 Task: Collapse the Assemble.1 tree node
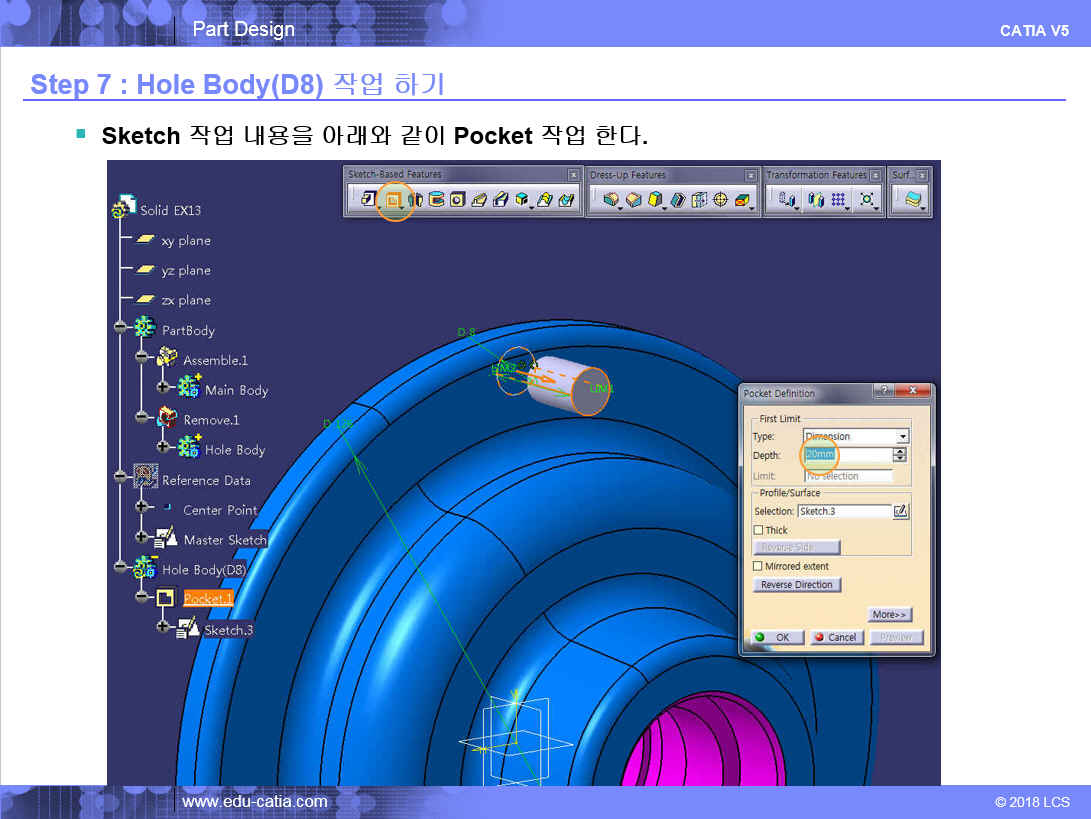142,357
